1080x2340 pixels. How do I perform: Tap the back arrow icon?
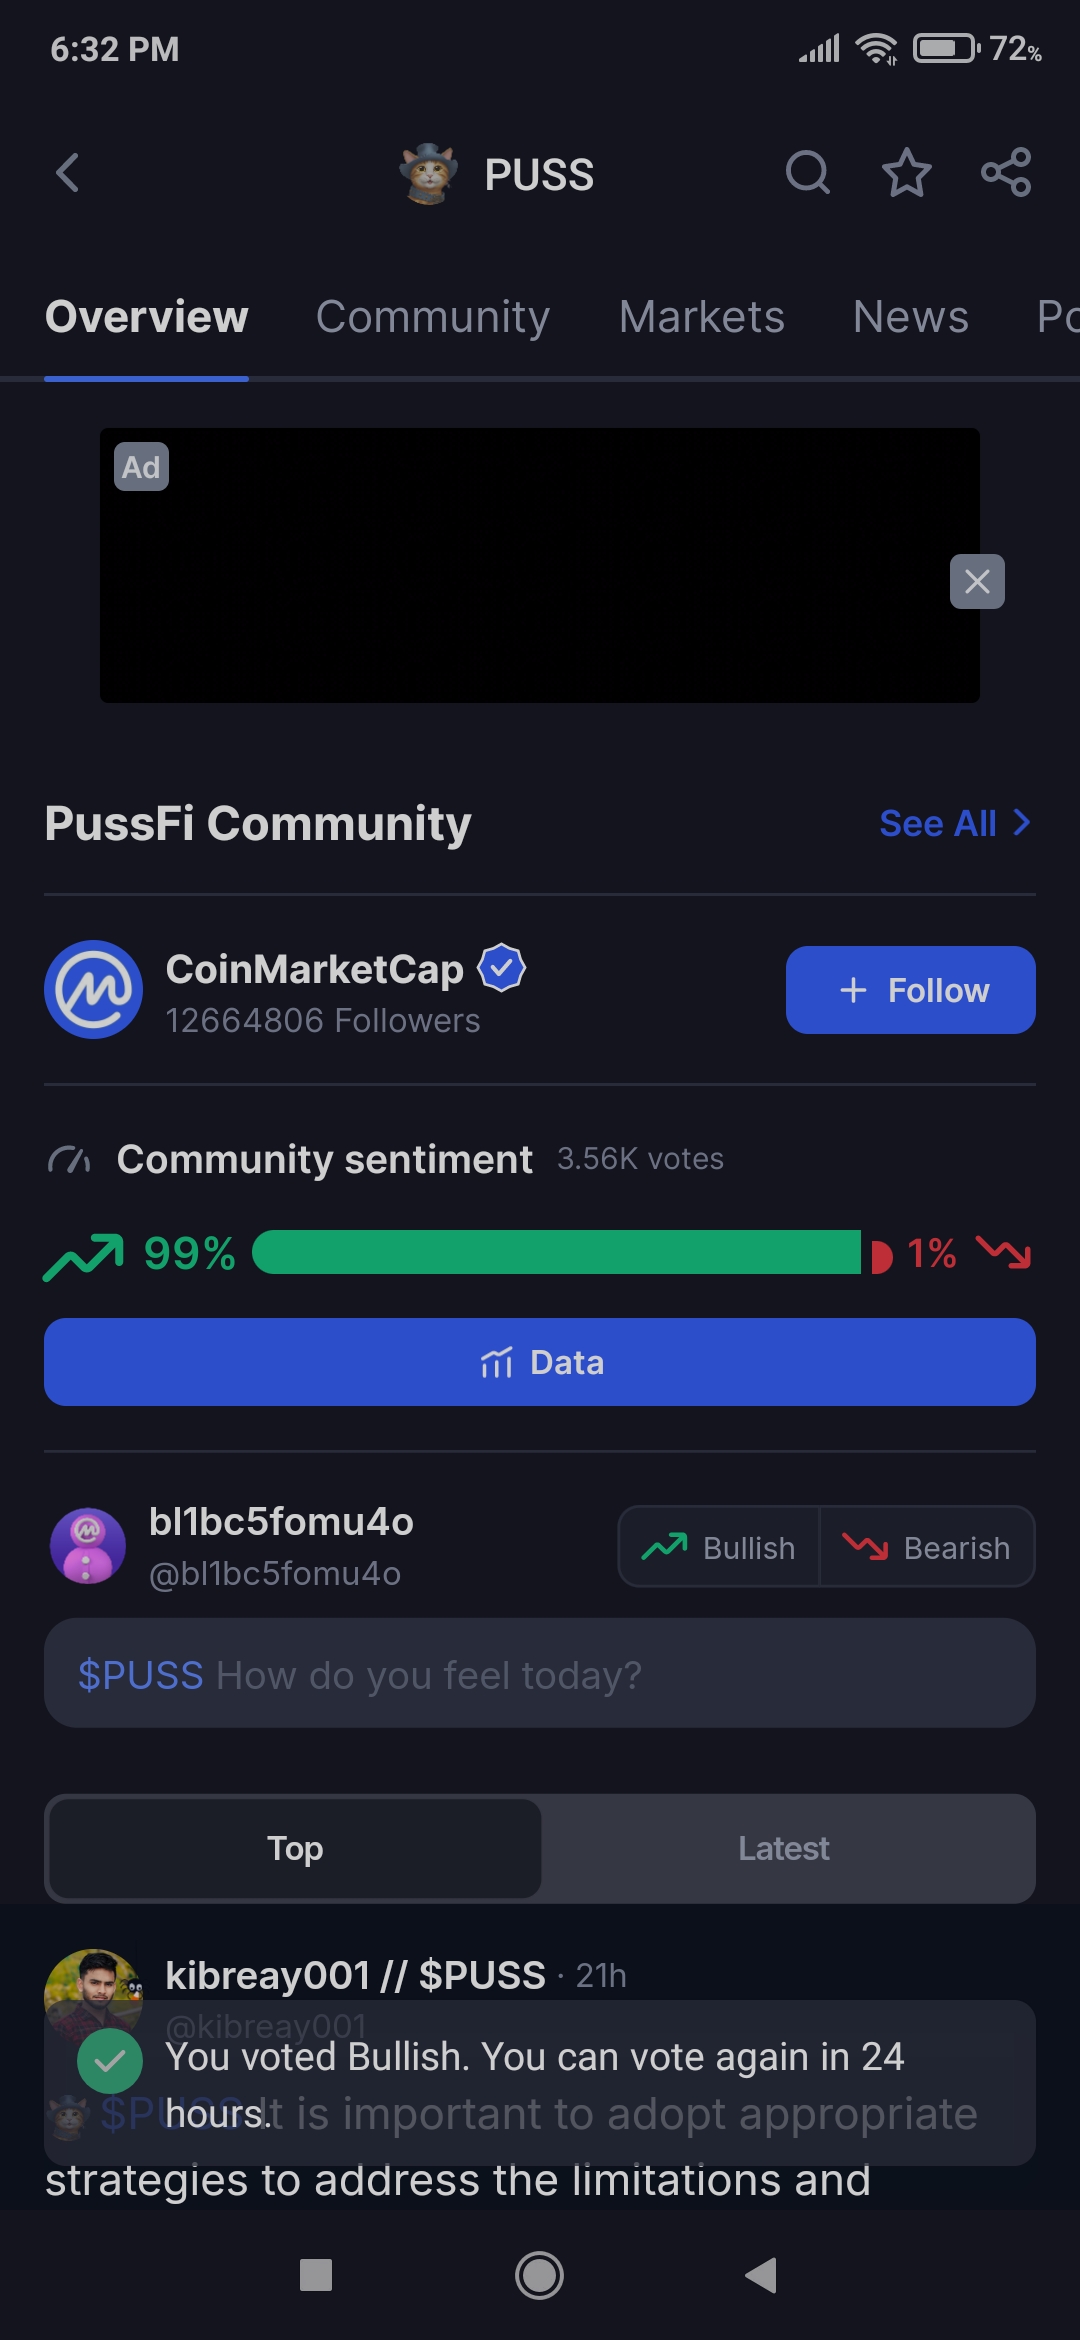67,173
